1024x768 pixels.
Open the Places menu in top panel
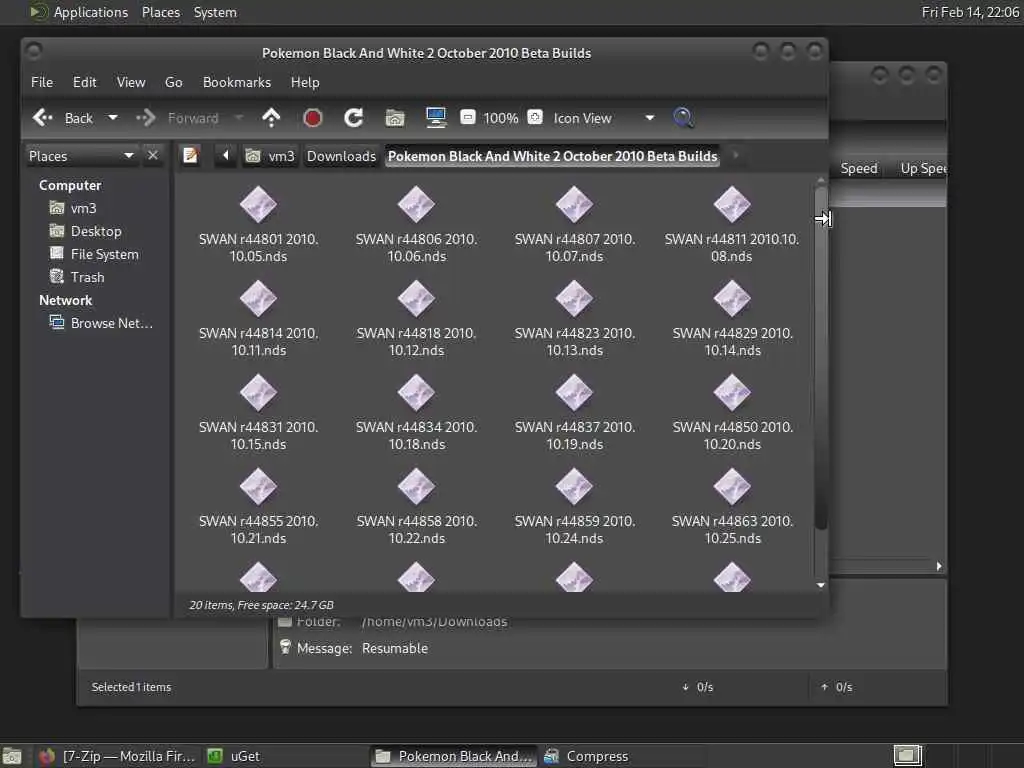[x=161, y=12]
